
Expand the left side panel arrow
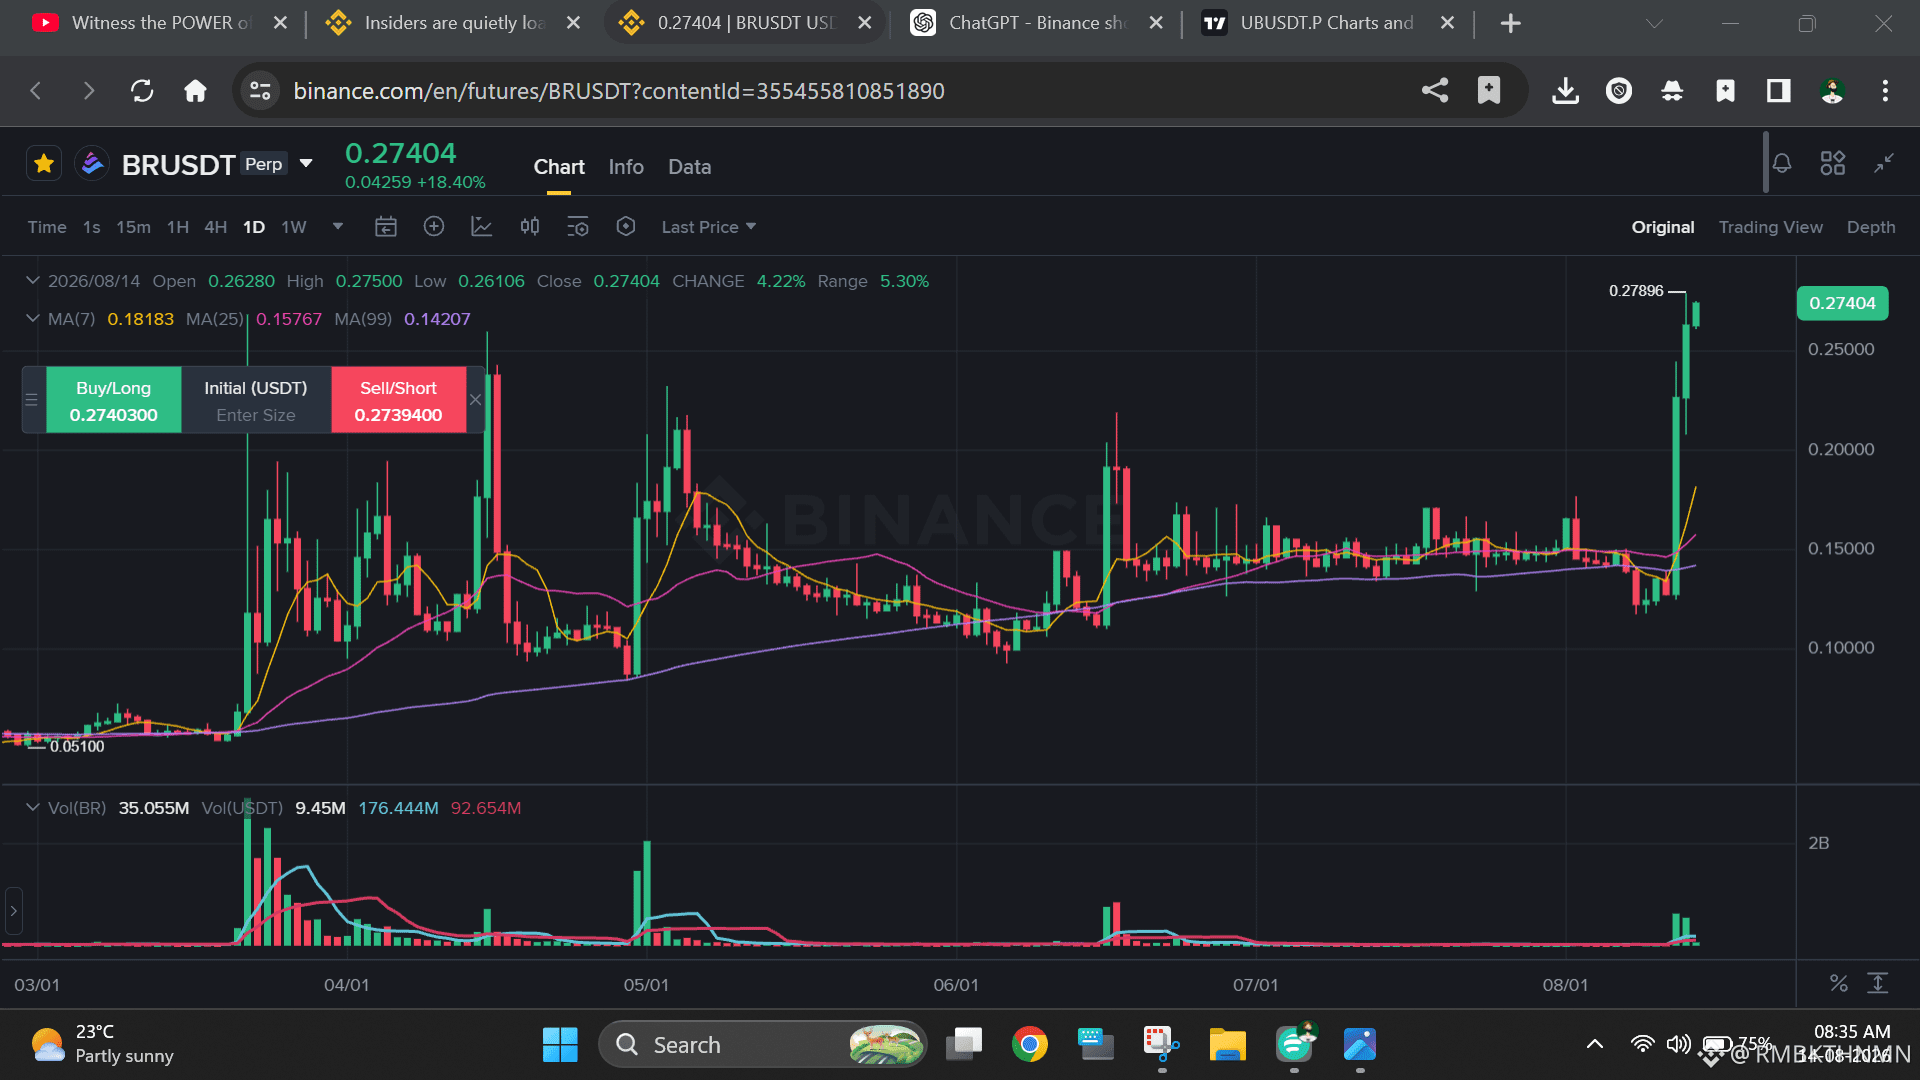click(14, 911)
